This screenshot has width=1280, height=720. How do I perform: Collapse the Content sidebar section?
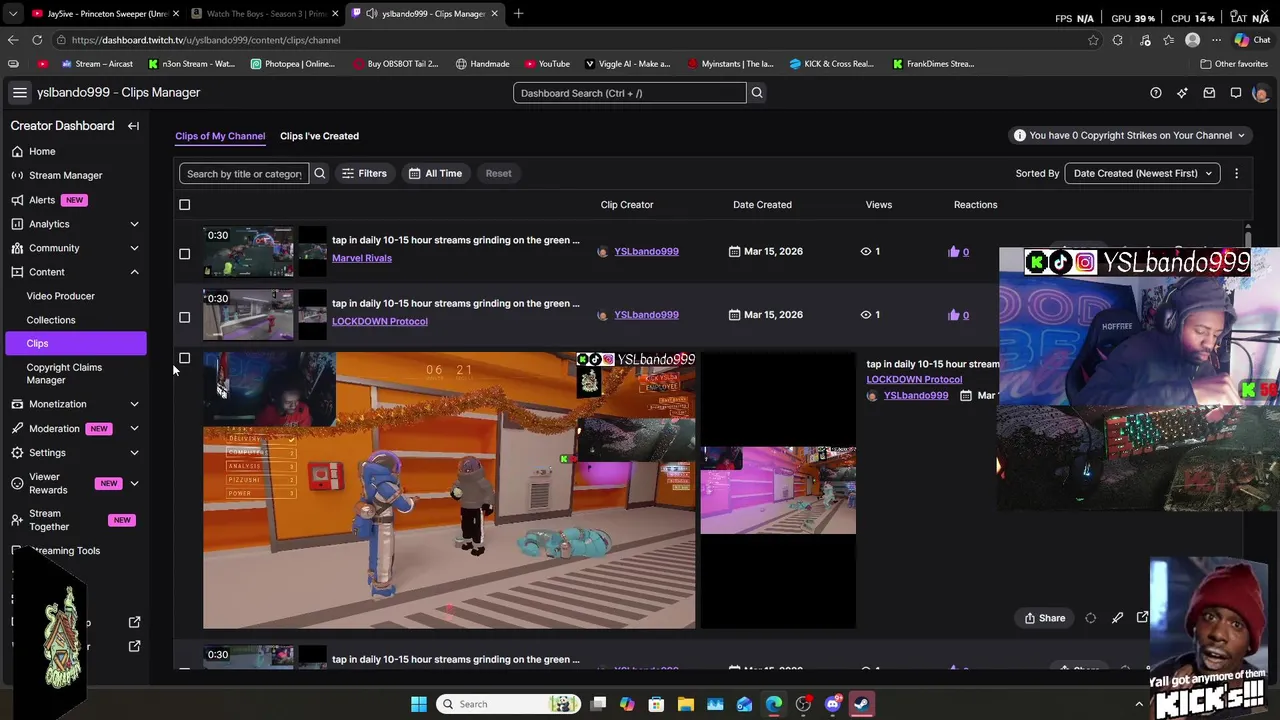click(x=134, y=272)
